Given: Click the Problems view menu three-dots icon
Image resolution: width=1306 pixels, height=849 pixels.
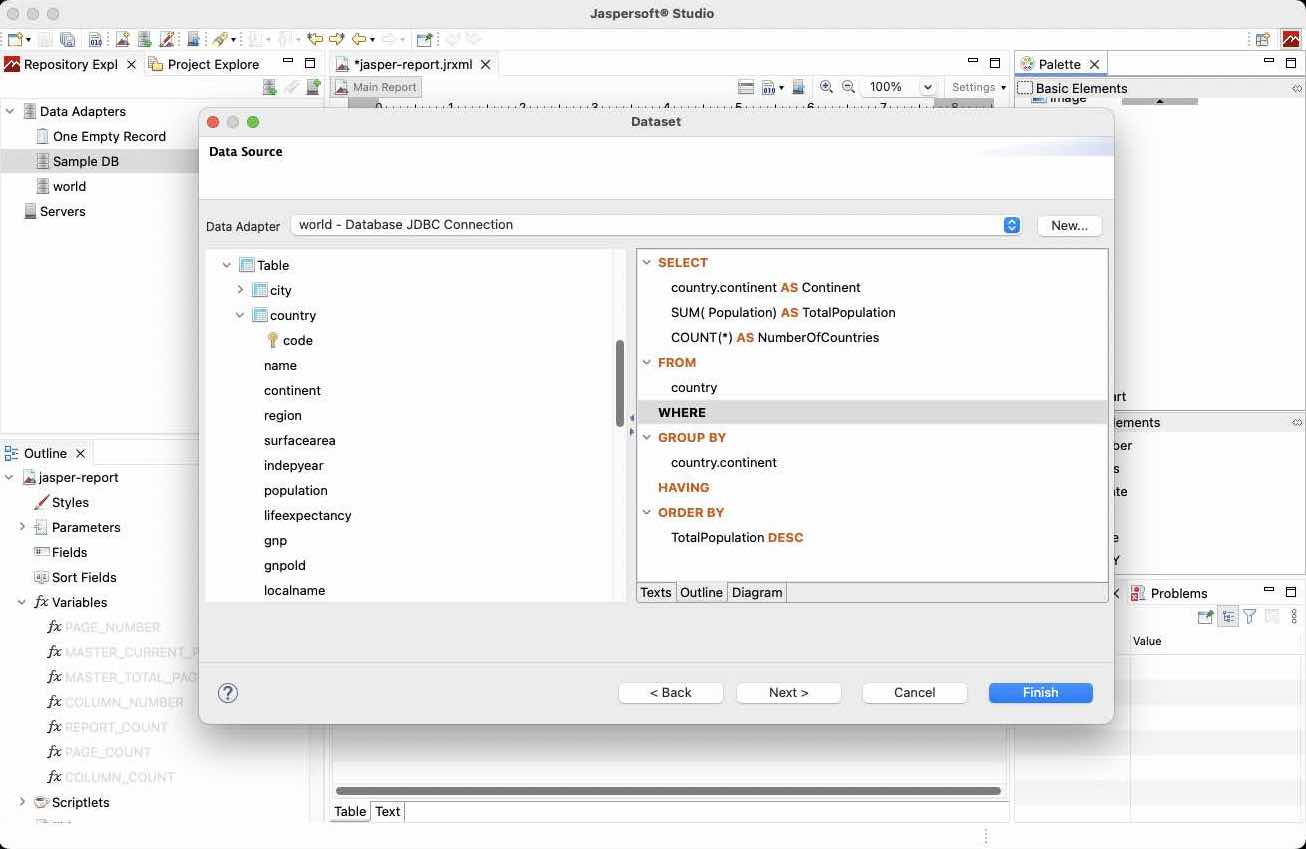Looking at the screenshot, I should click(1294, 616).
